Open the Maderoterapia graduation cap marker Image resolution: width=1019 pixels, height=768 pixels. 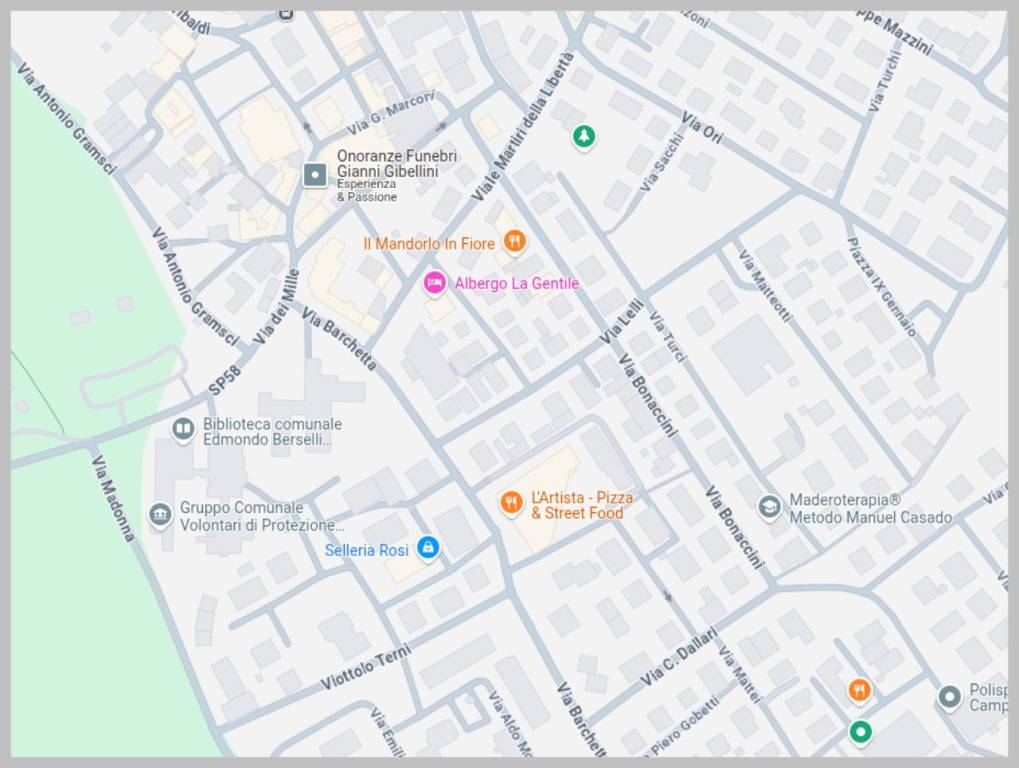(x=769, y=507)
